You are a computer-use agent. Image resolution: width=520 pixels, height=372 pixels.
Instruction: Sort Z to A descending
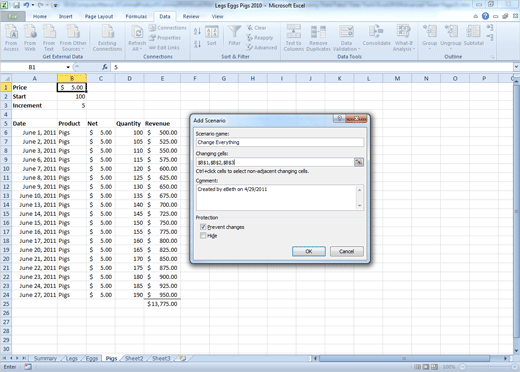click(x=197, y=44)
